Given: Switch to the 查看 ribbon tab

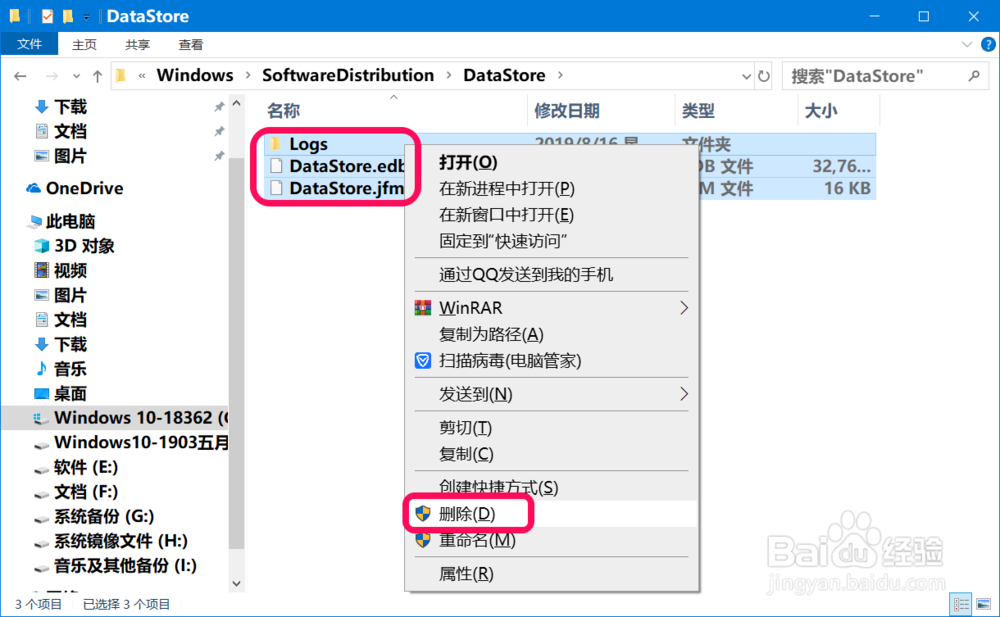Looking at the screenshot, I should point(191,45).
